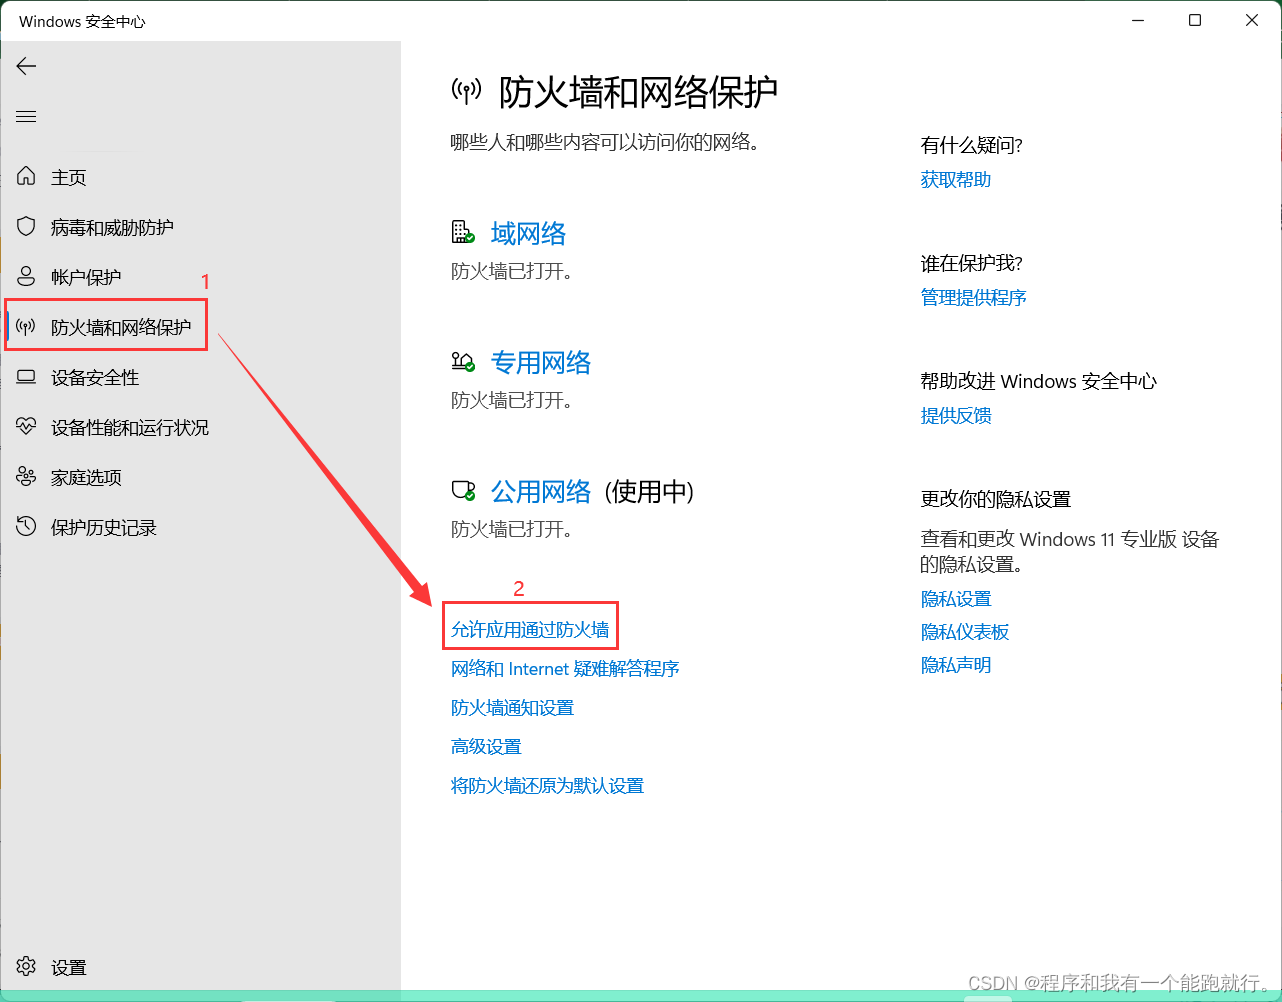Click 防火墙已打开 text under 专用网络
This screenshot has height=1002, width=1282.
(x=512, y=400)
